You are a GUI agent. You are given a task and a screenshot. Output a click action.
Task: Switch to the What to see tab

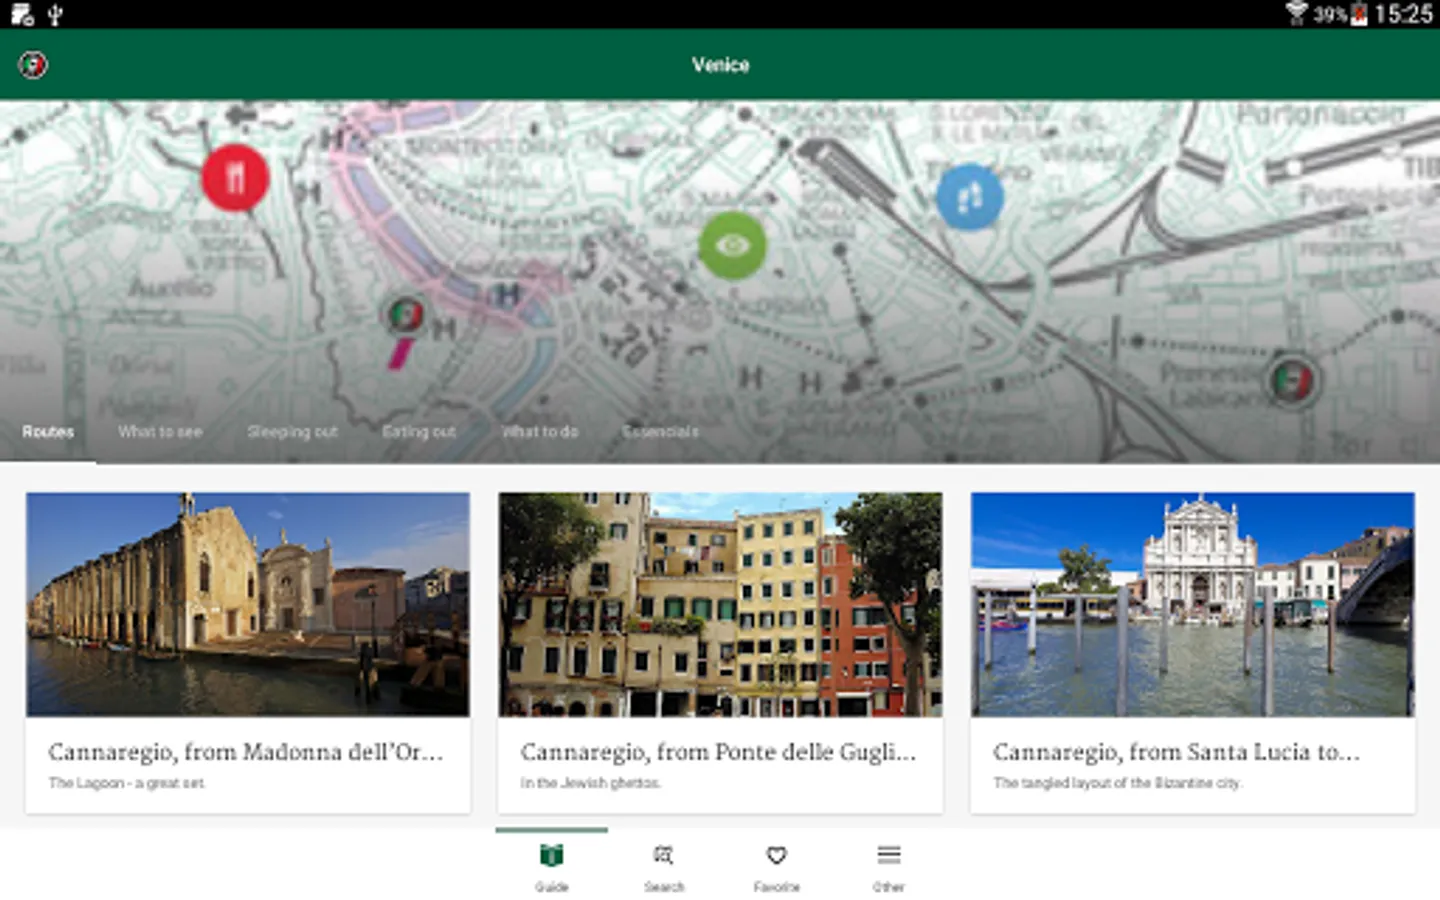[160, 432]
